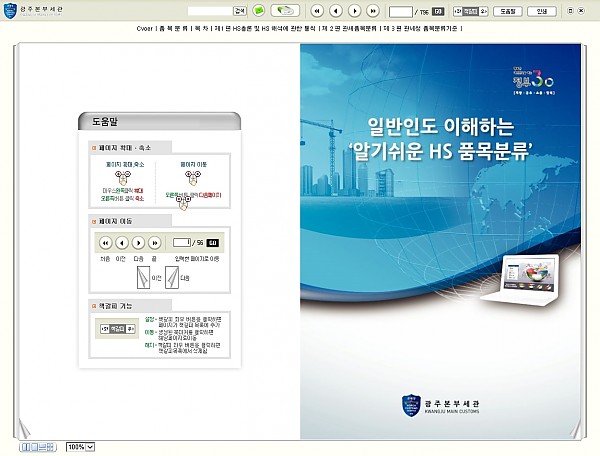
Task: Open the 제2편 관세품목분류 section link
Action: [x=343, y=29]
